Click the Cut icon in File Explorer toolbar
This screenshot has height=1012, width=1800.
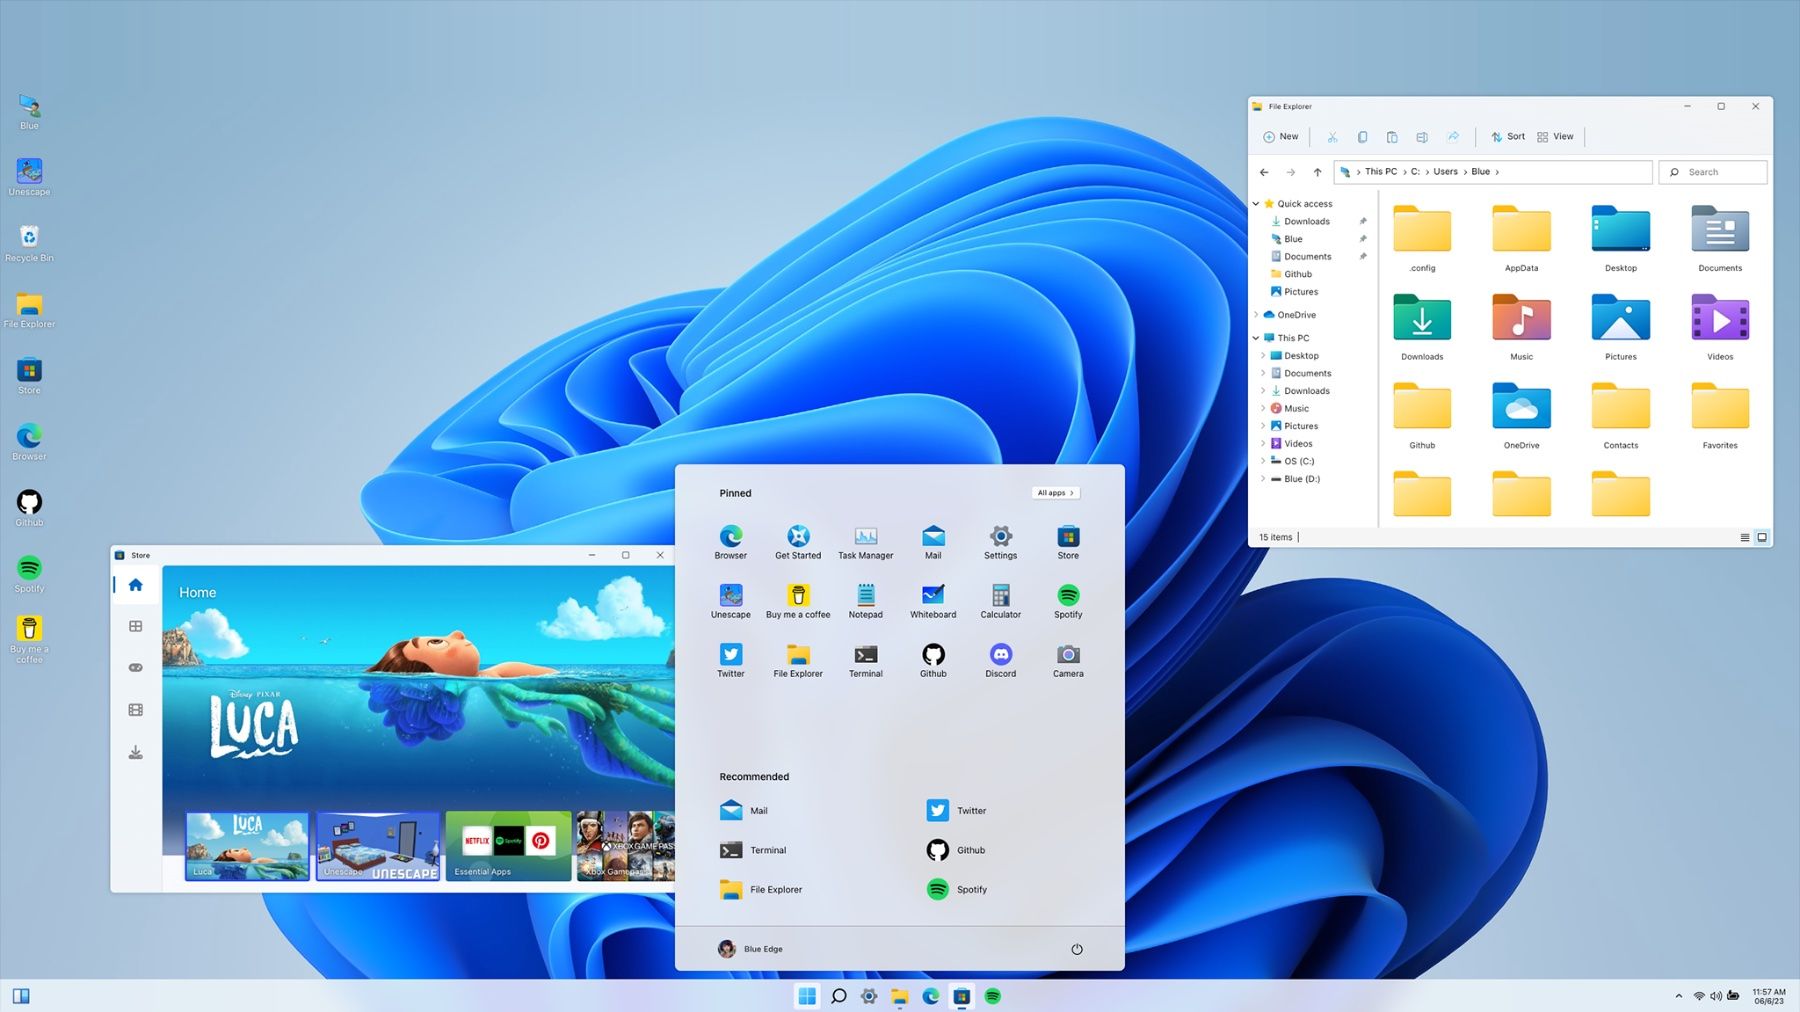[x=1332, y=136]
